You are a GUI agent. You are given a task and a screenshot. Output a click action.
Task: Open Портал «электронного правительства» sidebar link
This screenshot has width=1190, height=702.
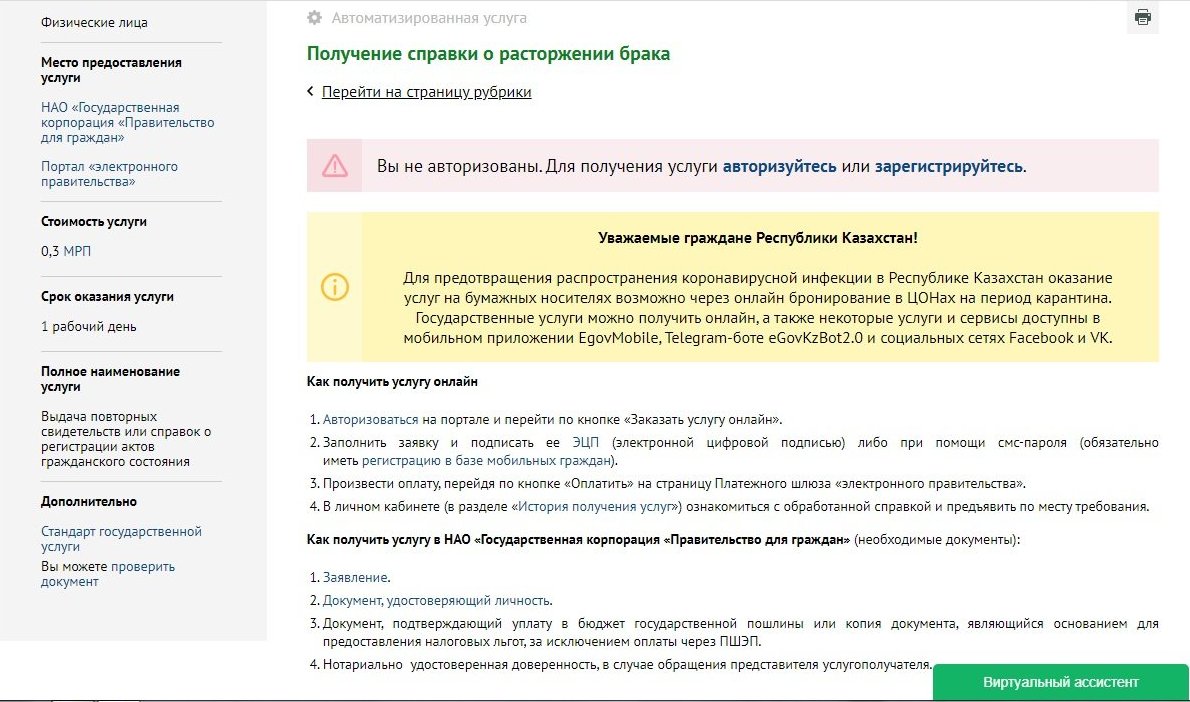pos(109,174)
